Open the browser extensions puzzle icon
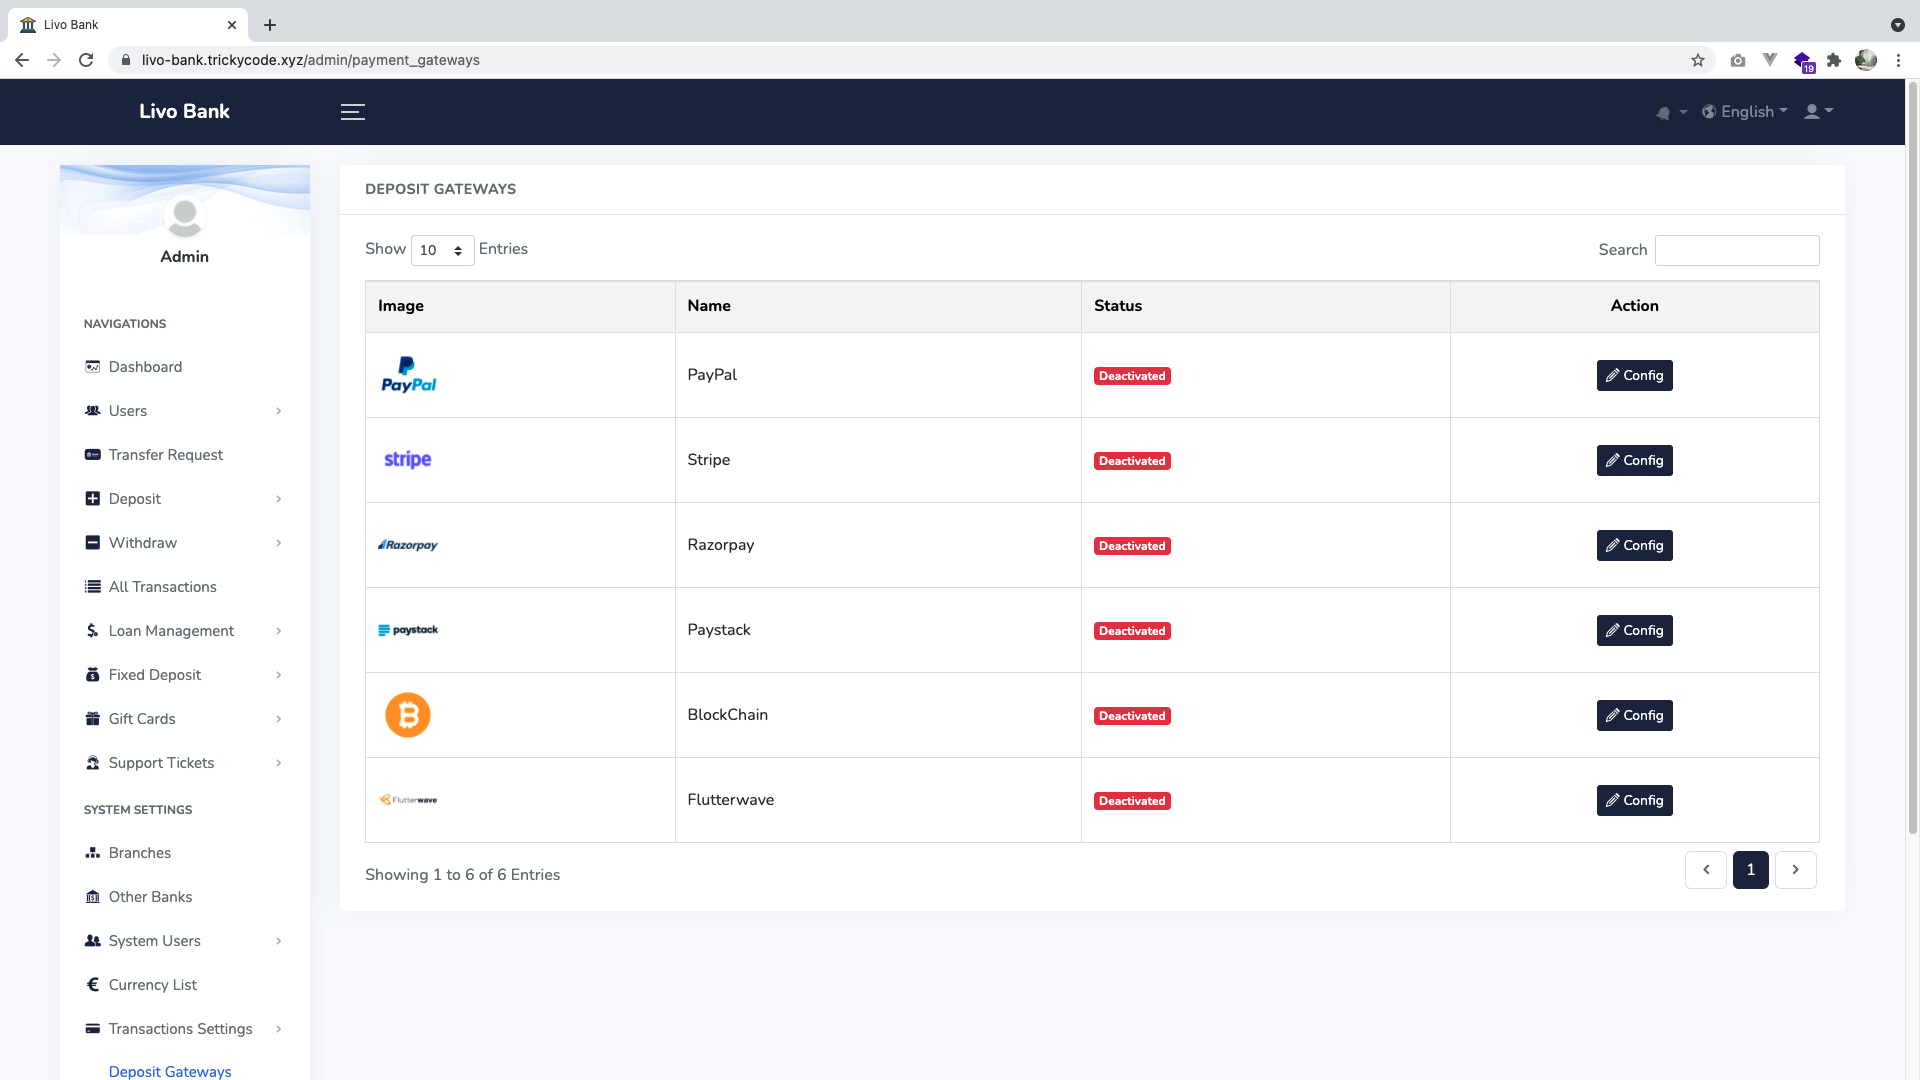The height and width of the screenshot is (1080, 1920). (x=1834, y=60)
